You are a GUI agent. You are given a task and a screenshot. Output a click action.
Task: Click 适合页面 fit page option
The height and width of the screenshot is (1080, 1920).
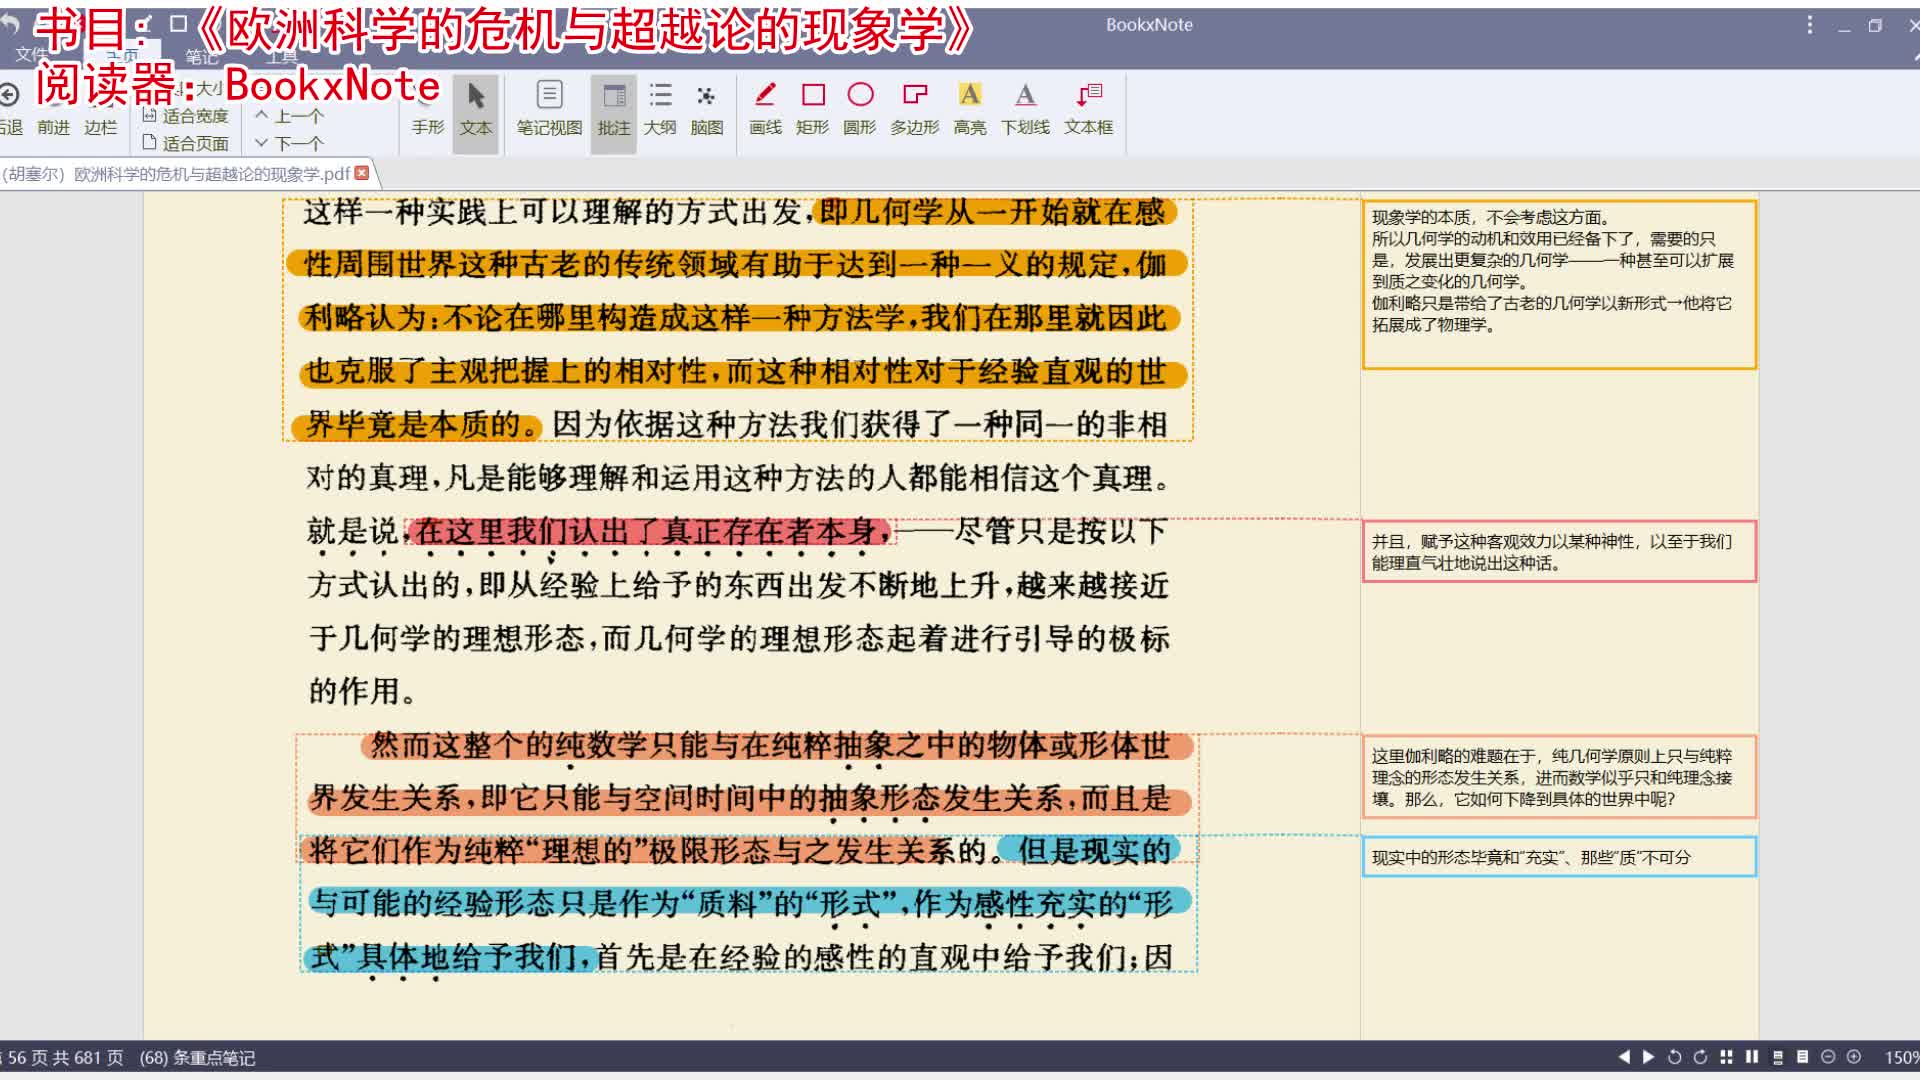click(x=186, y=143)
